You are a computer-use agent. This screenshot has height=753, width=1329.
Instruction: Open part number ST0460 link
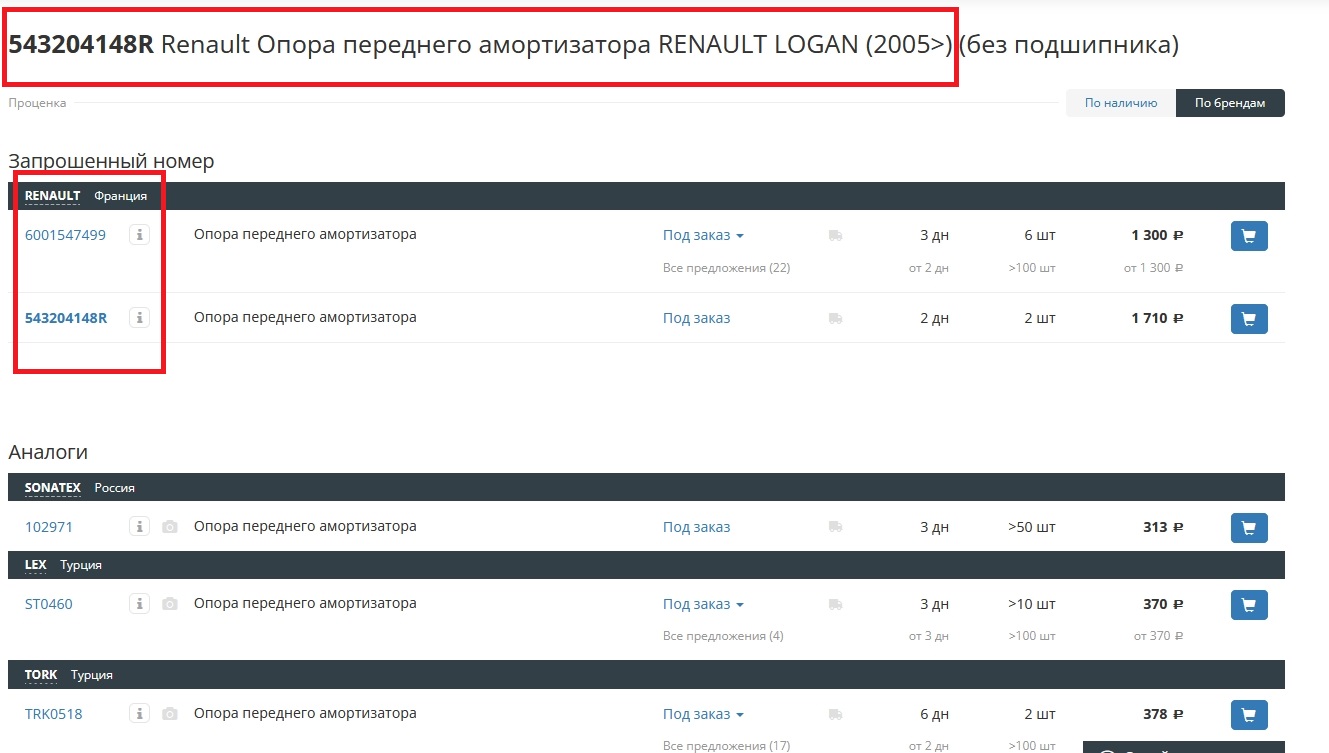point(49,604)
